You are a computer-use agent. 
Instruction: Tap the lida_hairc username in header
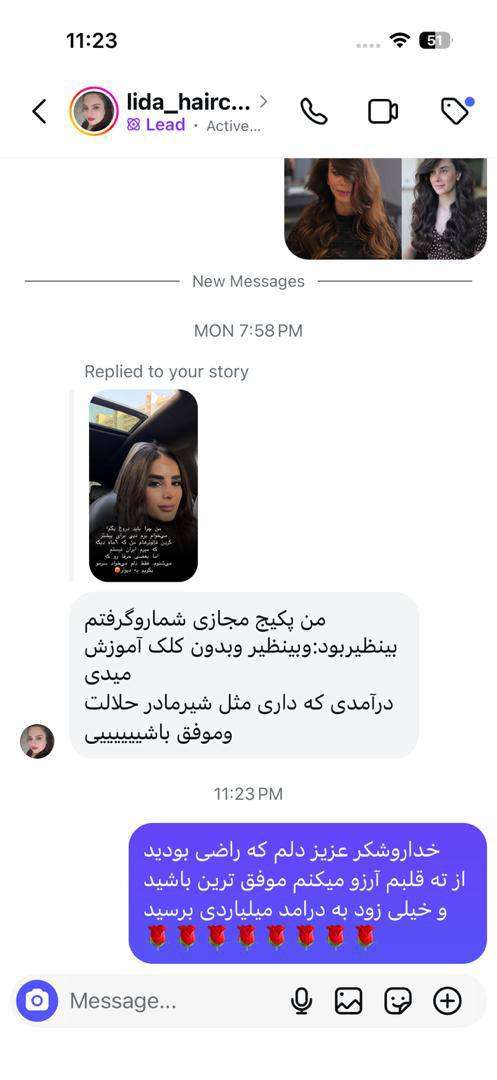tap(188, 102)
